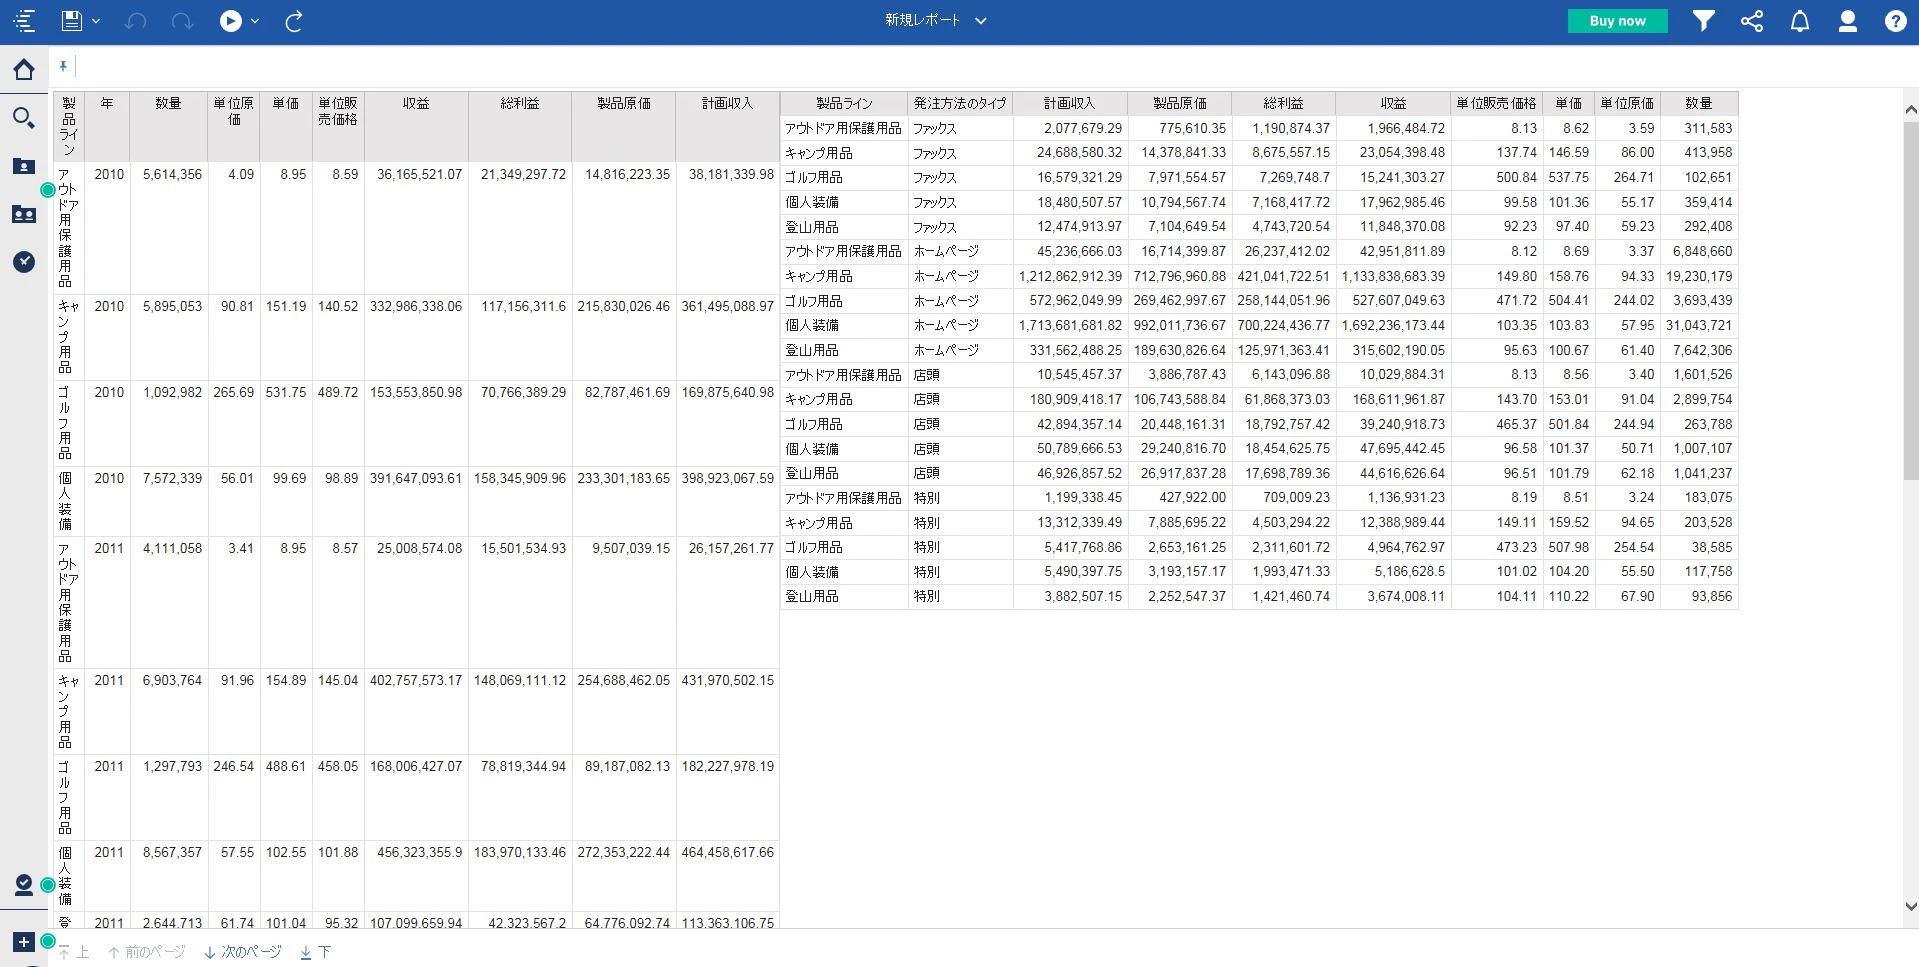Viewport: 1919px width, 967px height.
Task: Go to Home in the sidebar
Action: [24, 69]
